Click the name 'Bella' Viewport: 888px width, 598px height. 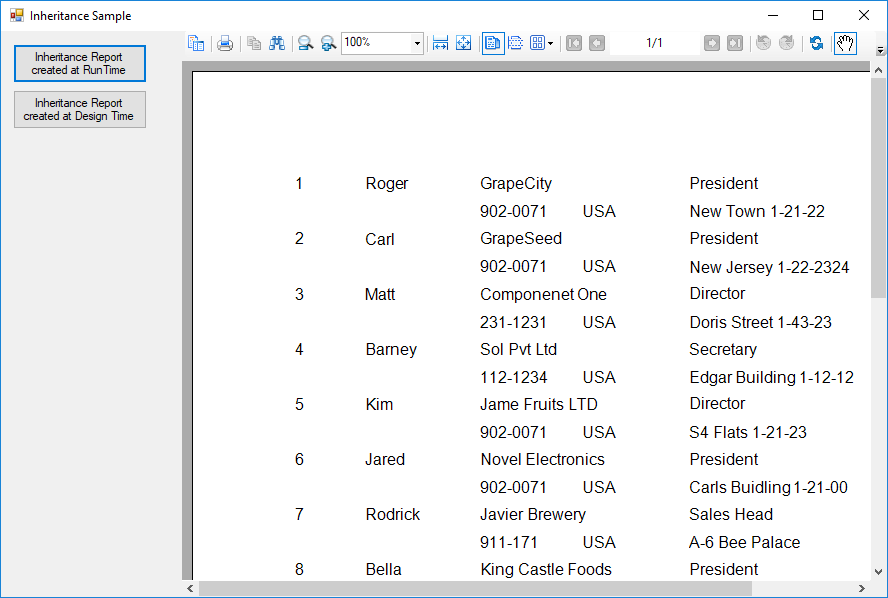pyautogui.click(x=383, y=569)
